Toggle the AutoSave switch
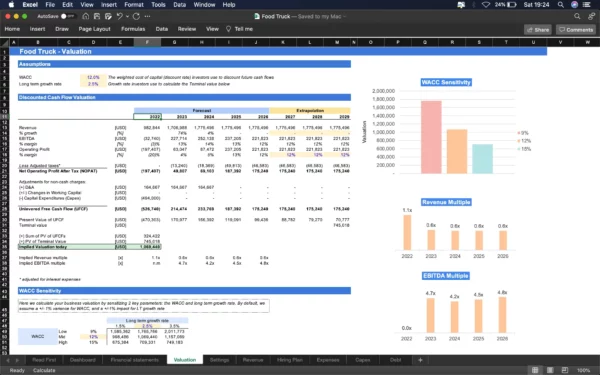600x375 pixels. [67, 16]
